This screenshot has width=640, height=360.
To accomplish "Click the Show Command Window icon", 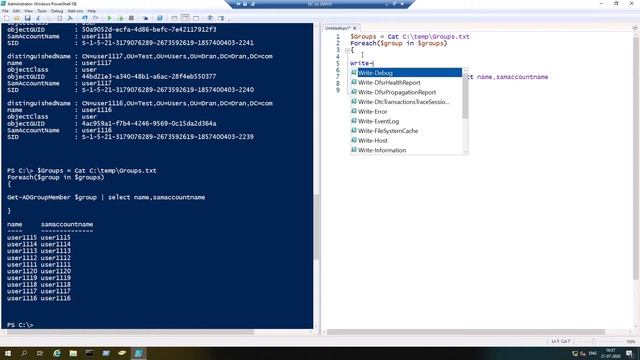I will pos(210,18).
